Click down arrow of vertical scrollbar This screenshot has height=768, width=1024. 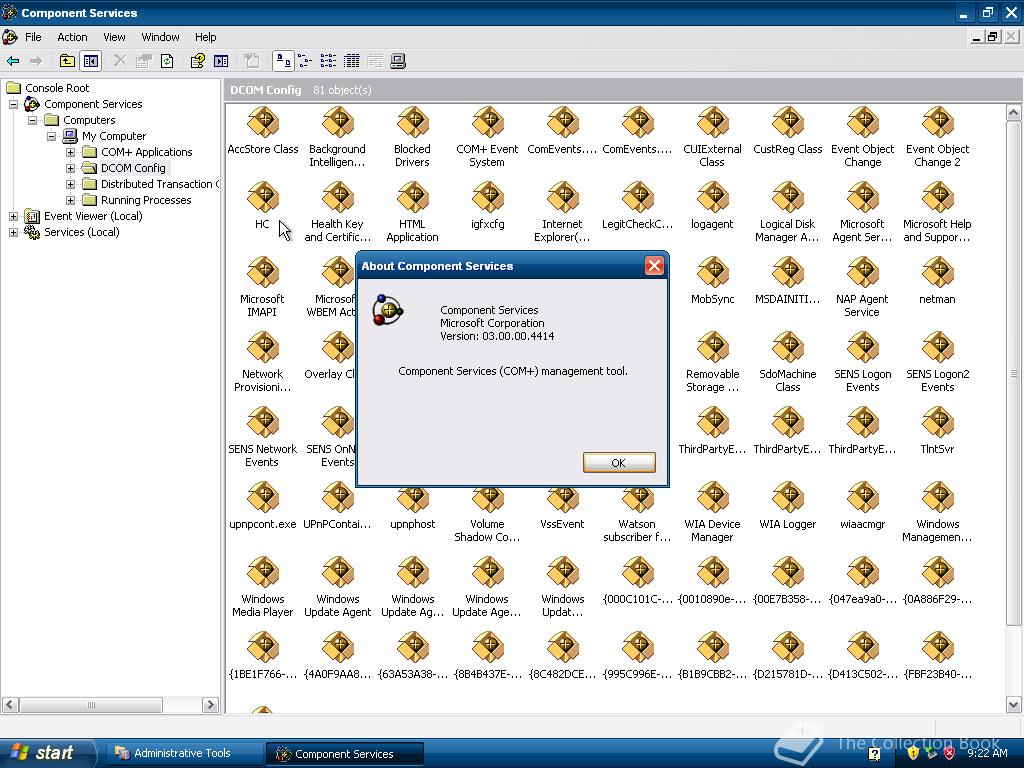1014,705
